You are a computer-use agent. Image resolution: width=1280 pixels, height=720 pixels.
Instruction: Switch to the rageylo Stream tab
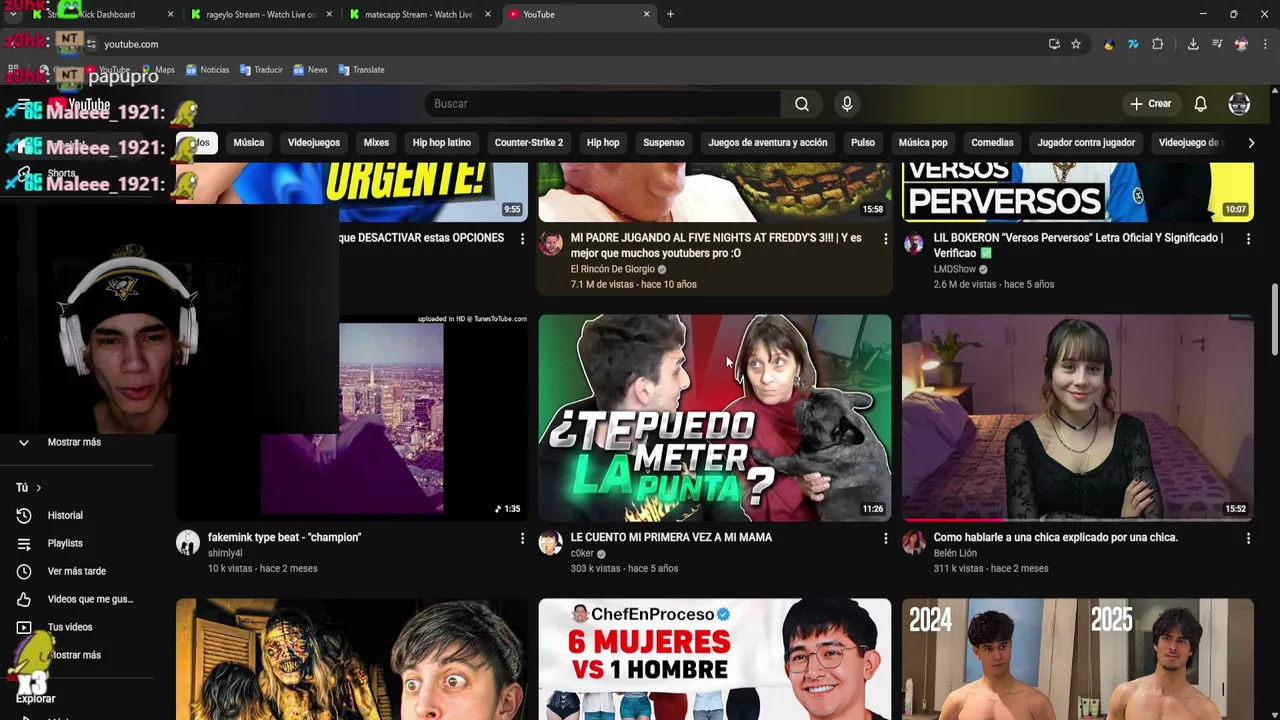pyautogui.click(x=261, y=14)
